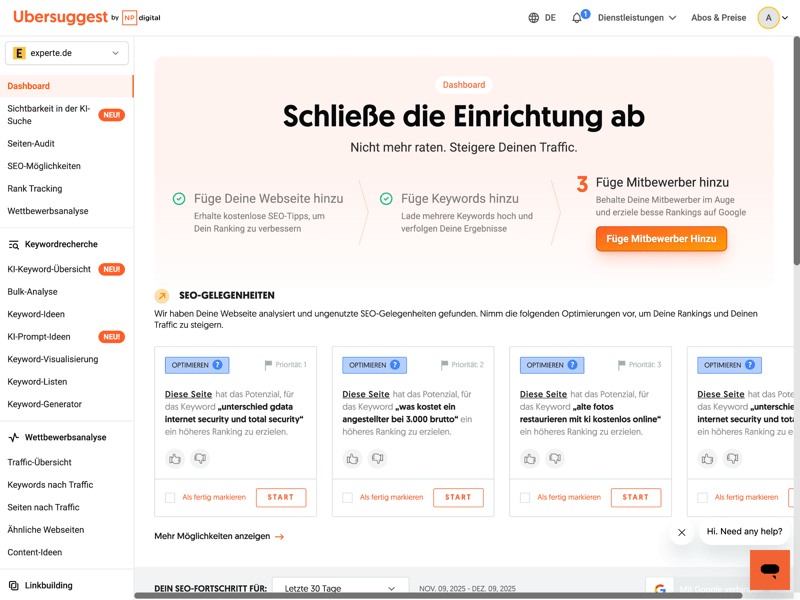Screen dimensions: 800x600
Task: Open the user avatar A menu
Action: (768, 18)
